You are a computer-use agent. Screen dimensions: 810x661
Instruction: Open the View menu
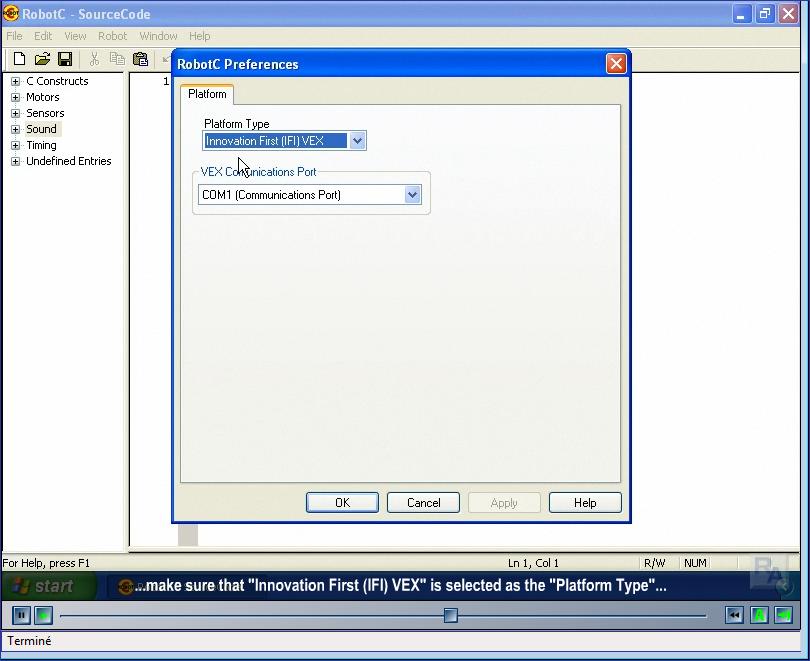75,36
